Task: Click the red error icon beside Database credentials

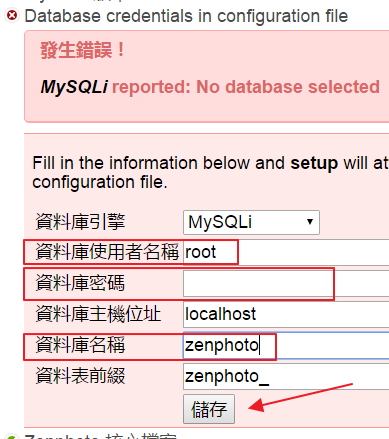Action: pos(12,16)
